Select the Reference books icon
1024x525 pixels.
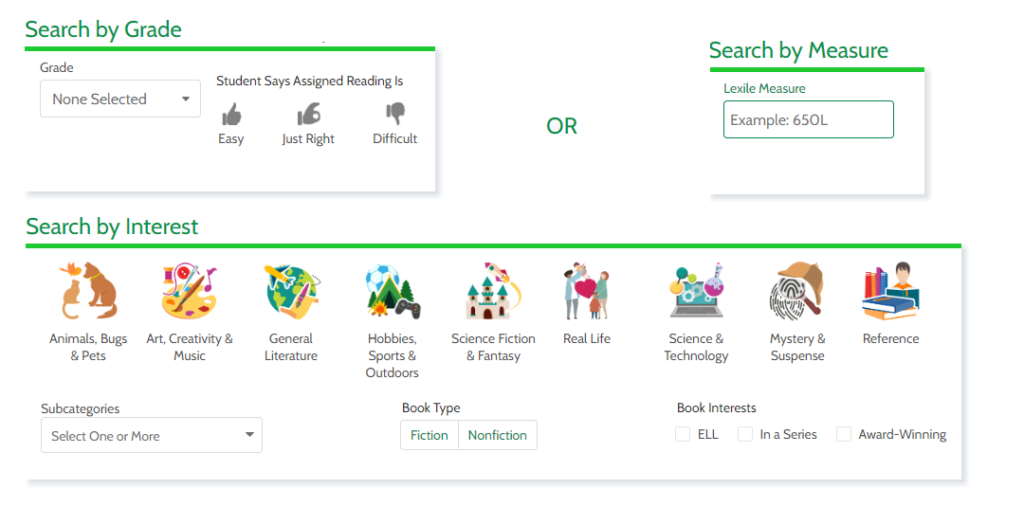[x=891, y=291]
